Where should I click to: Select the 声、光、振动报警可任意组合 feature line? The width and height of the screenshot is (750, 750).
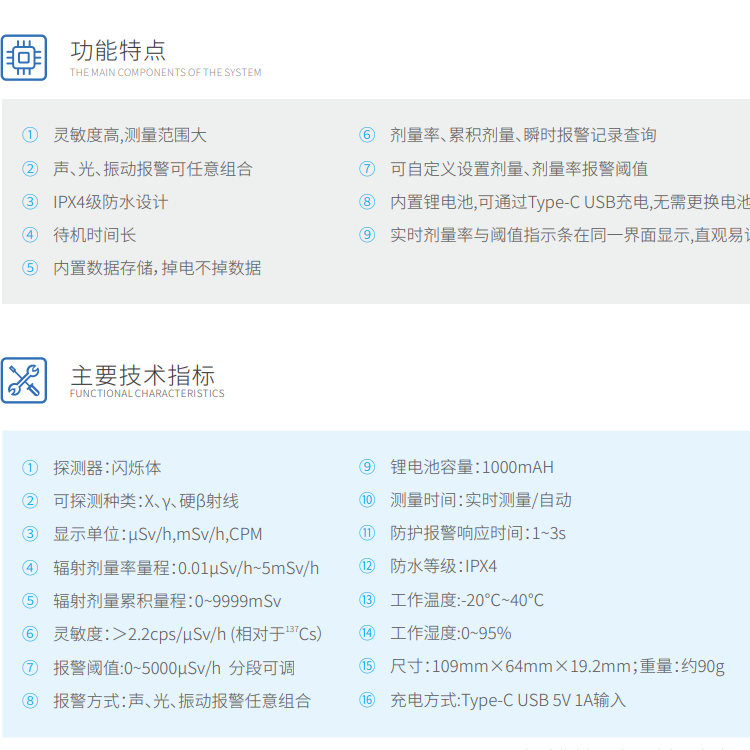click(152, 169)
